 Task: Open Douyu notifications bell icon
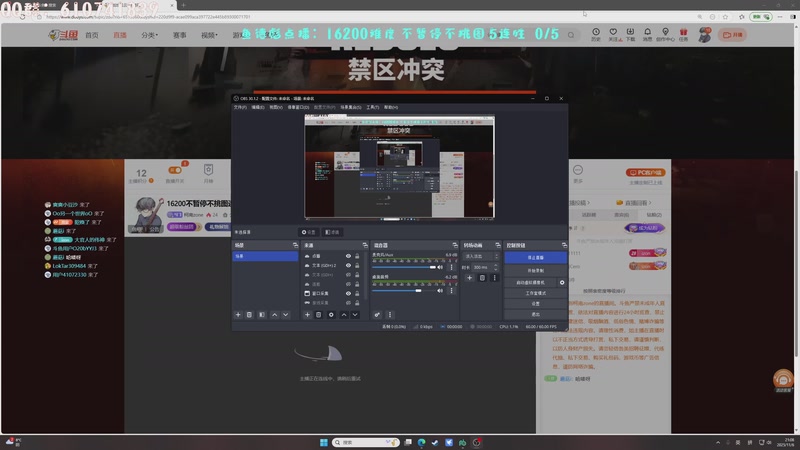point(647,34)
